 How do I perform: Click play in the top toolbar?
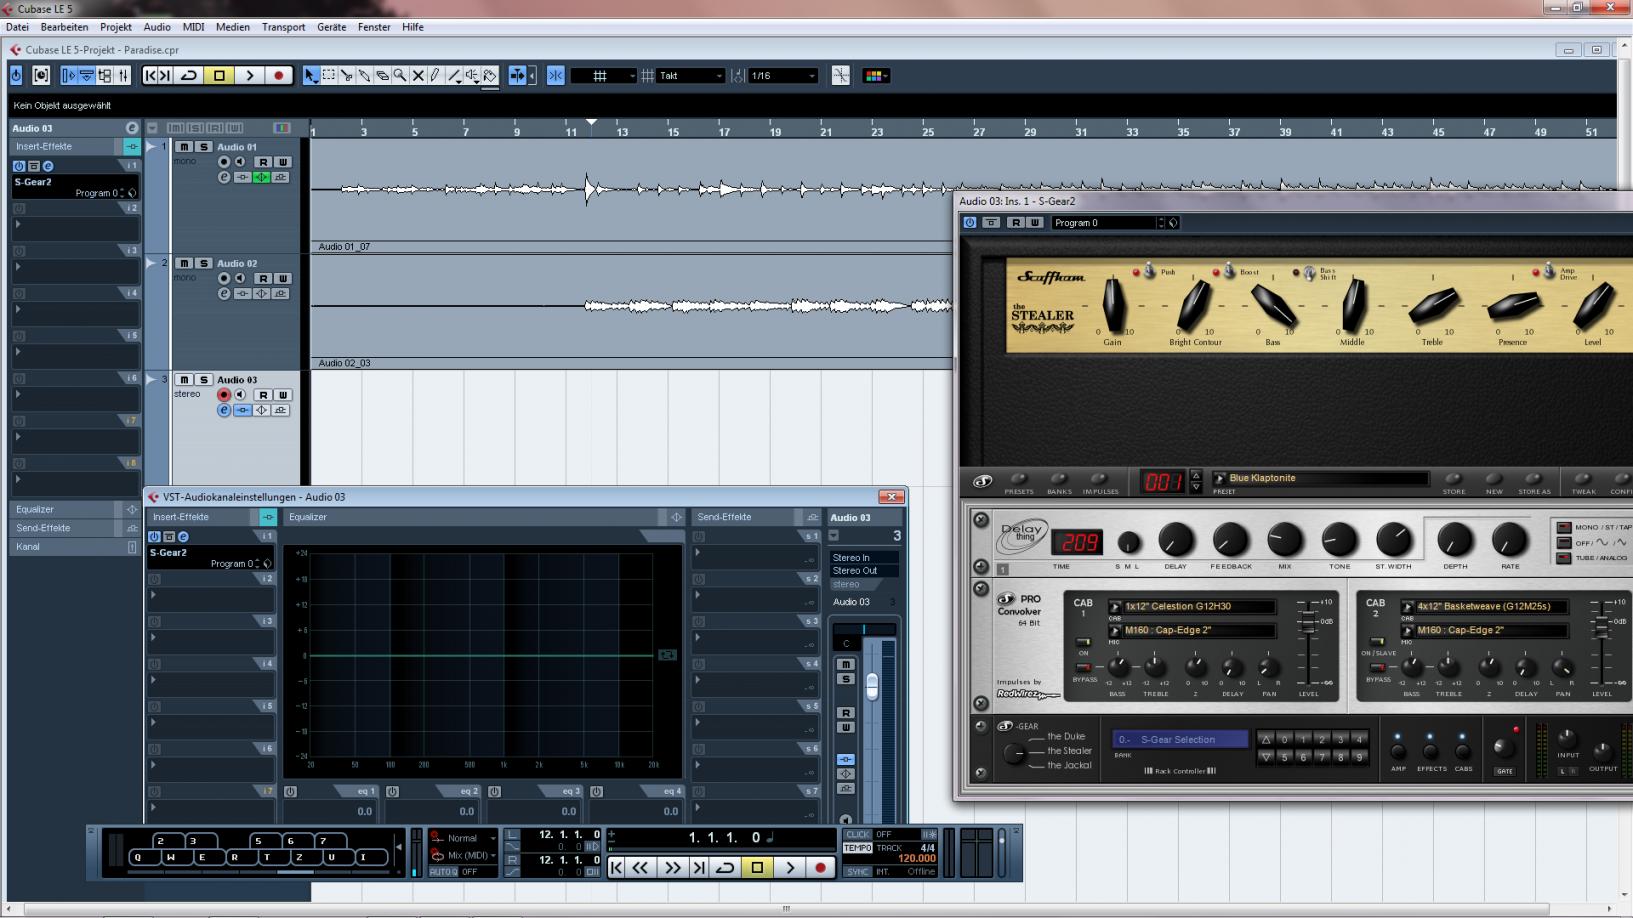(249, 76)
